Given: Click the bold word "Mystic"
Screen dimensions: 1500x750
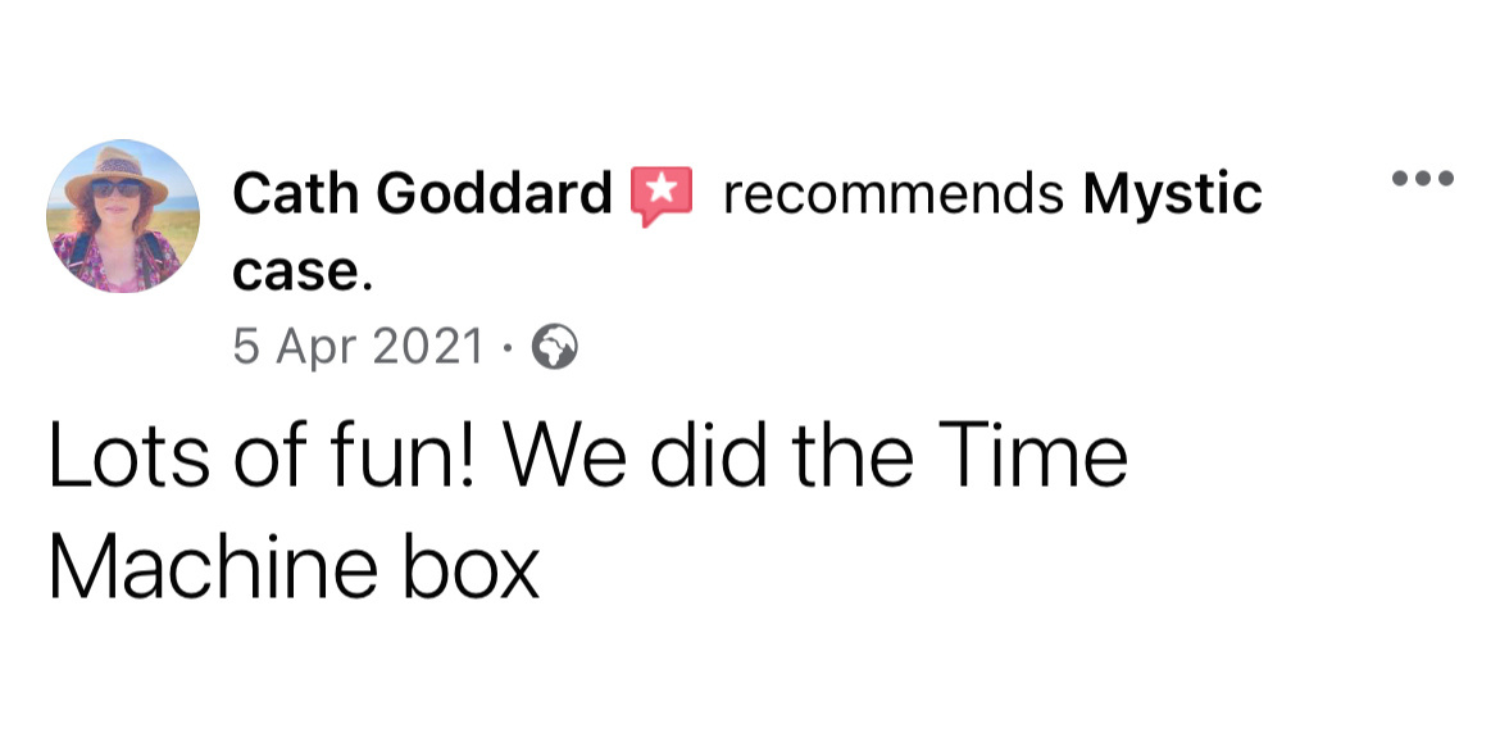Looking at the screenshot, I should point(1173,195).
